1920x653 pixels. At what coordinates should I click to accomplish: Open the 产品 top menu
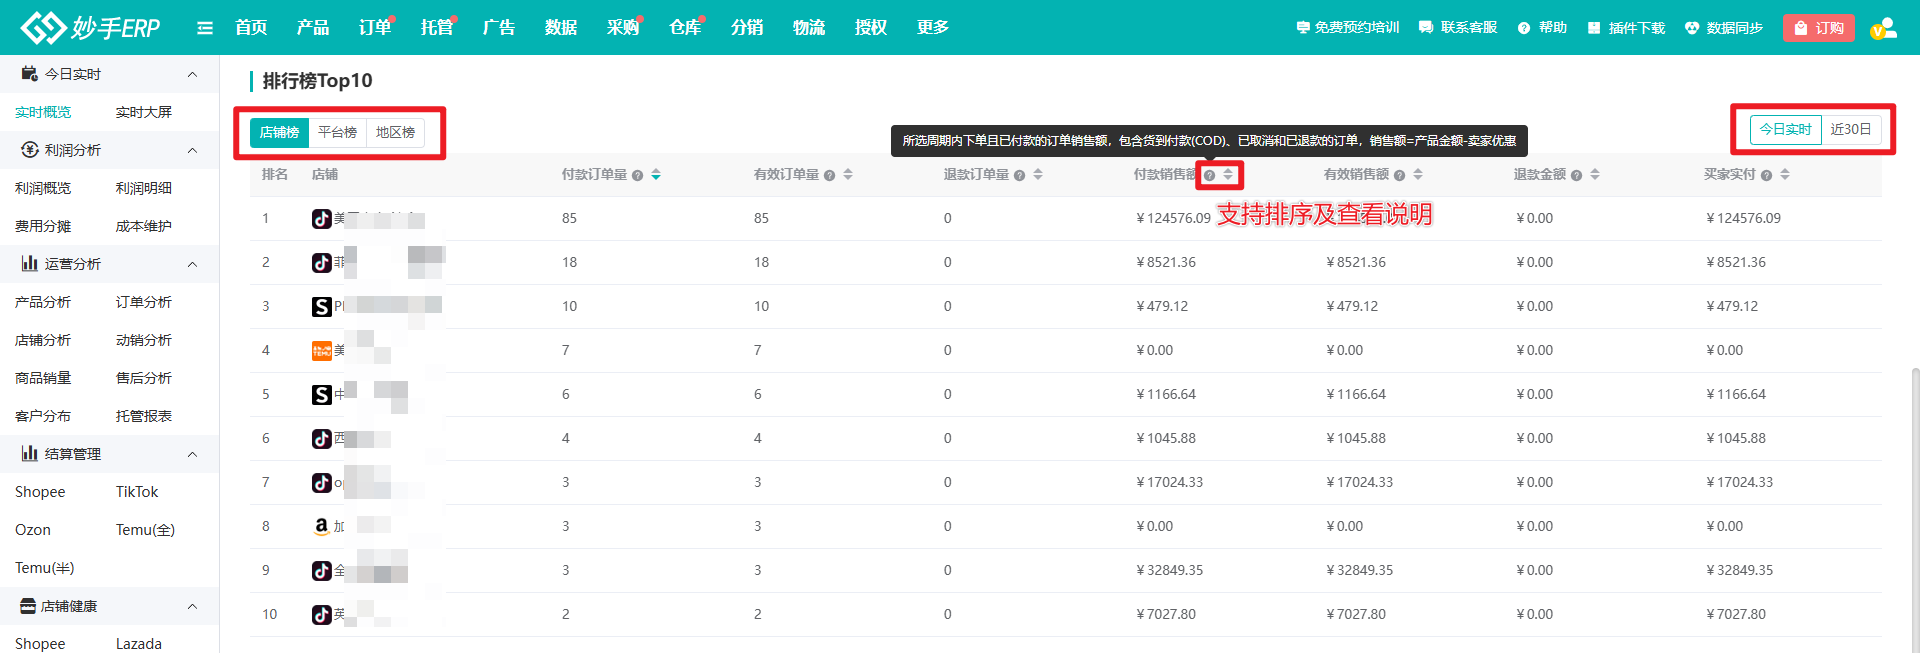pyautogui.click(x=313, y=28)
